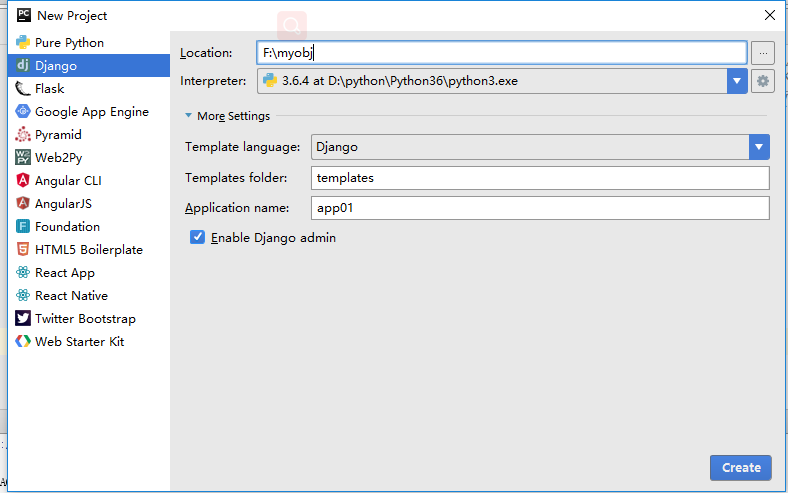Close the New Project dialog
The width and height of the screenshot is (788, 493).
pyautogui.click(x=769, y=15)
